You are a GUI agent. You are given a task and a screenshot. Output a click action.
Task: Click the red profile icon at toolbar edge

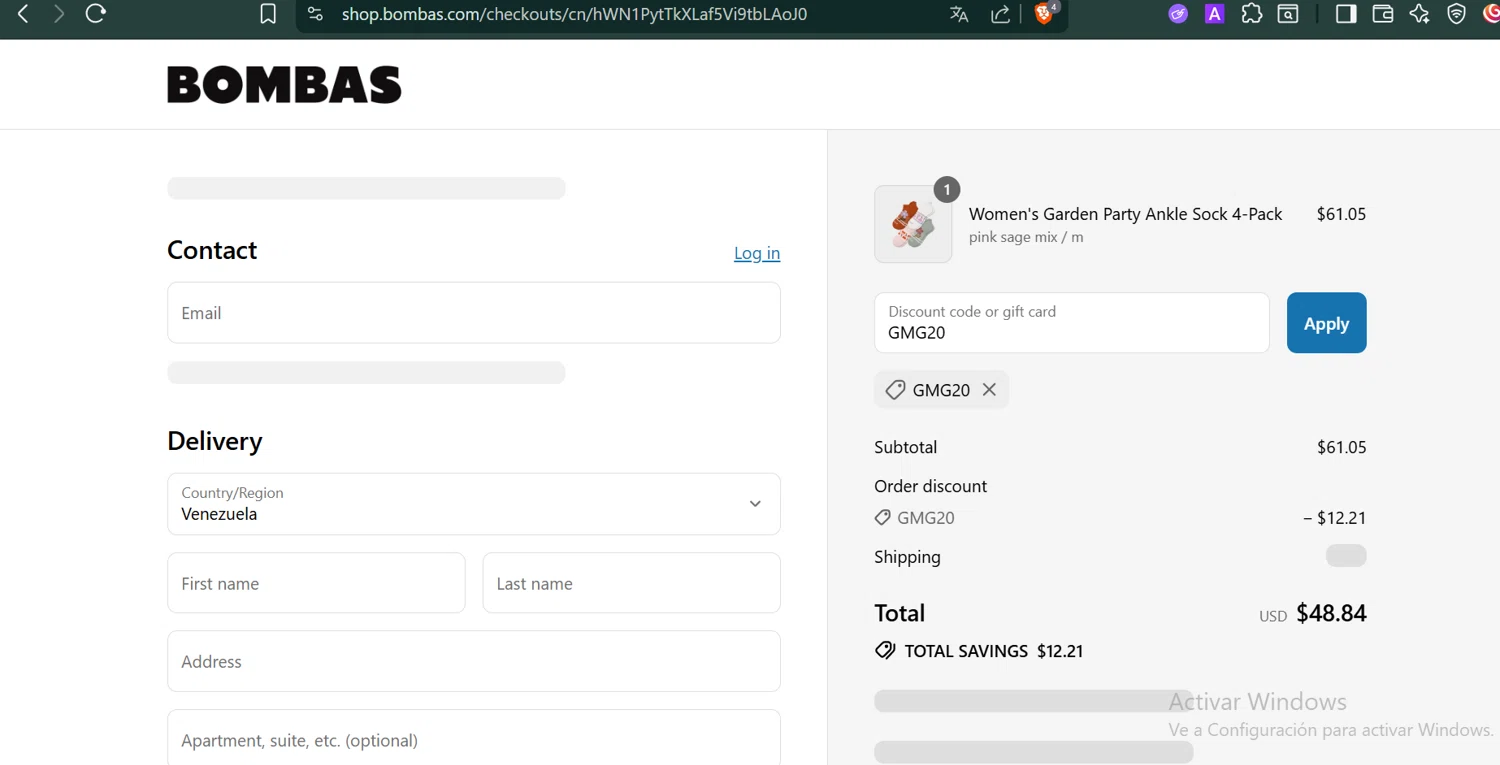pyautogui.click(x=1491, y=14)
